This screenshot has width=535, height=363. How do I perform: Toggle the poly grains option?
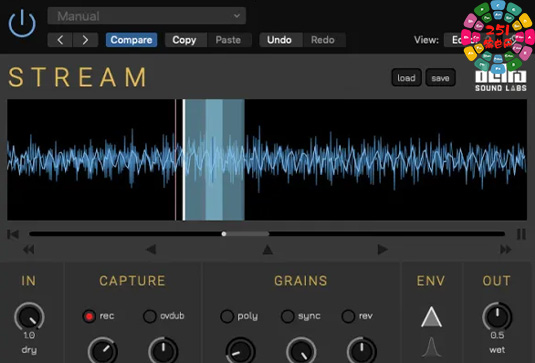[227, 316]
